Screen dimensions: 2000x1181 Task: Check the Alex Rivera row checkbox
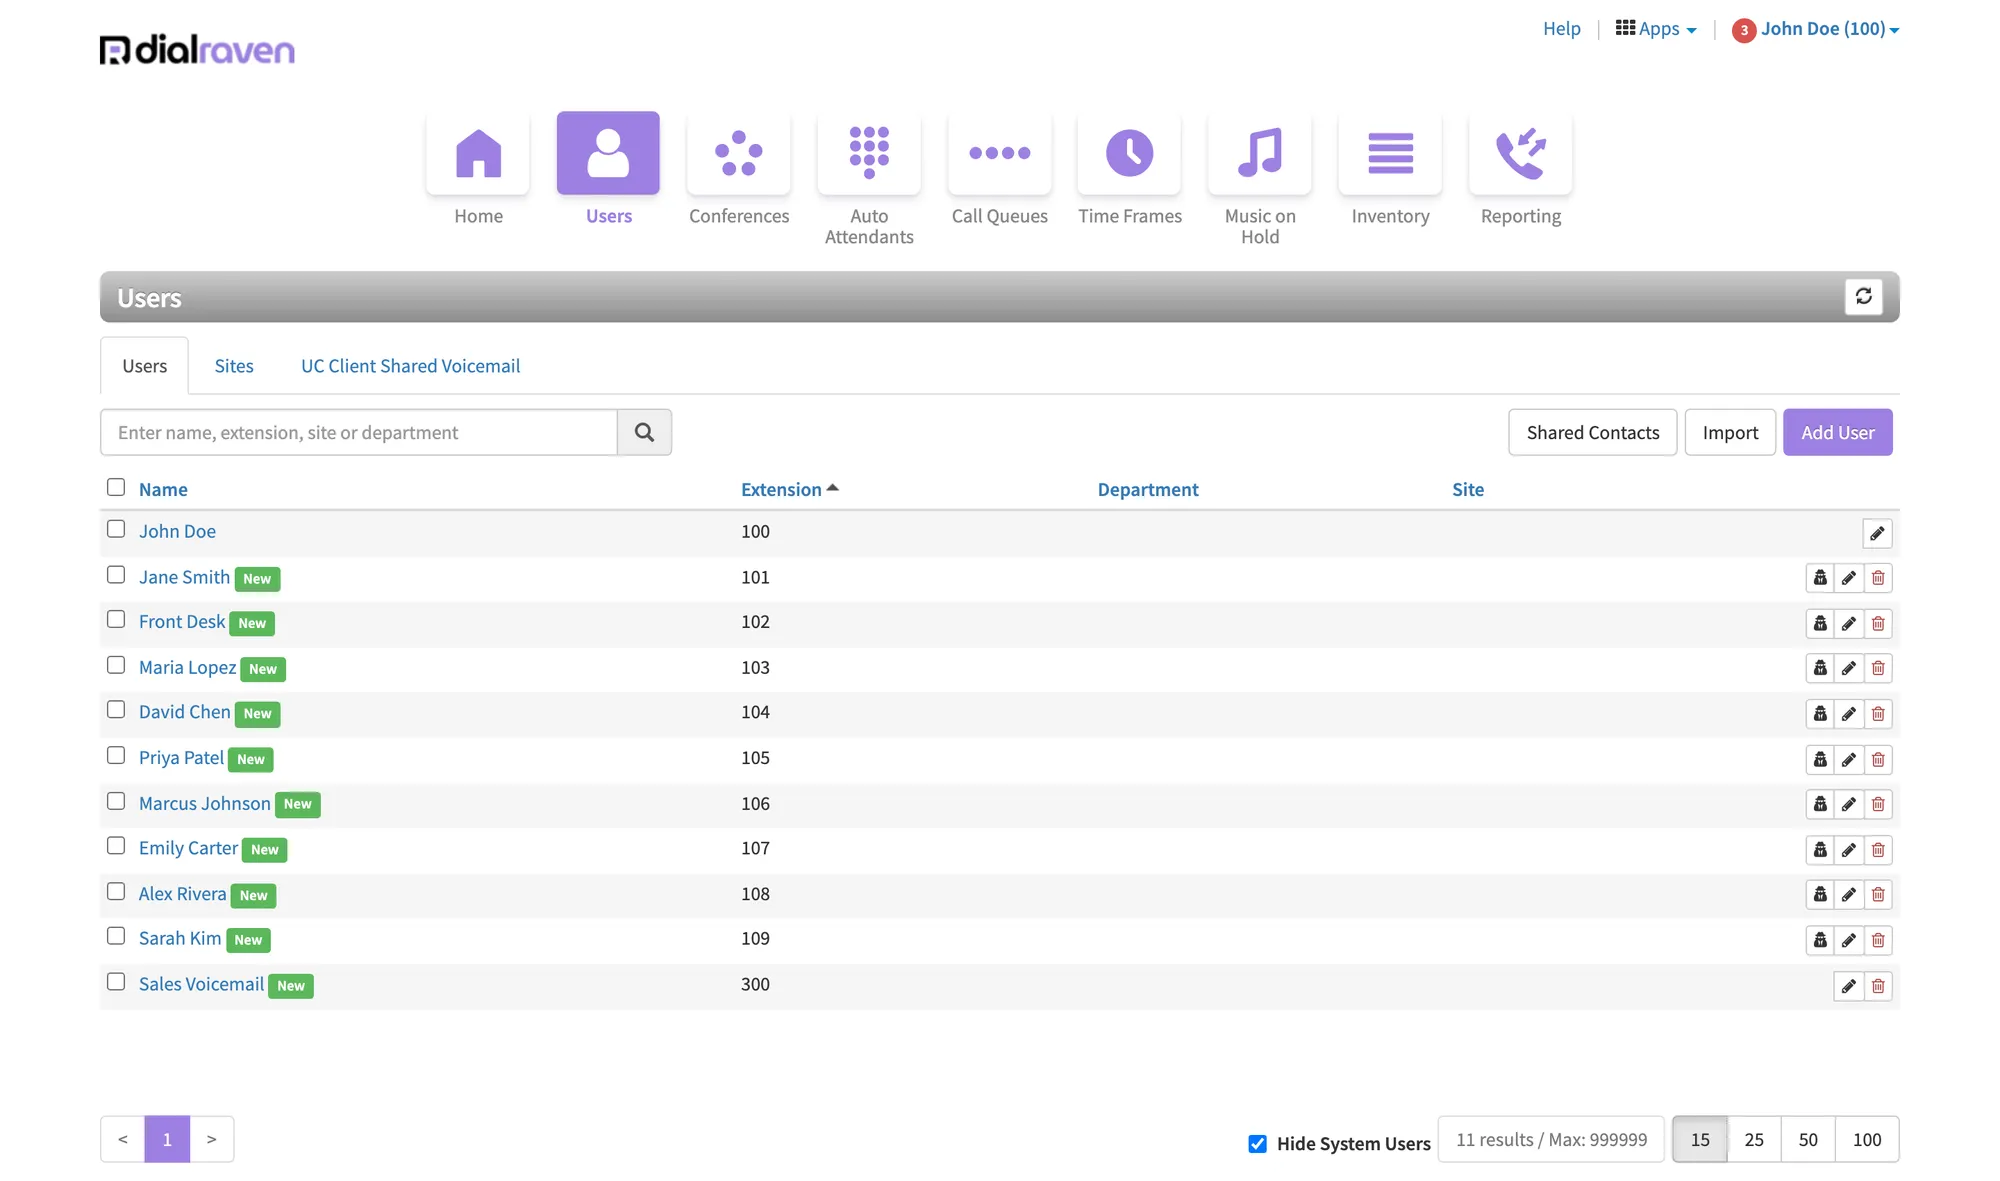click(x=116, y=891)
